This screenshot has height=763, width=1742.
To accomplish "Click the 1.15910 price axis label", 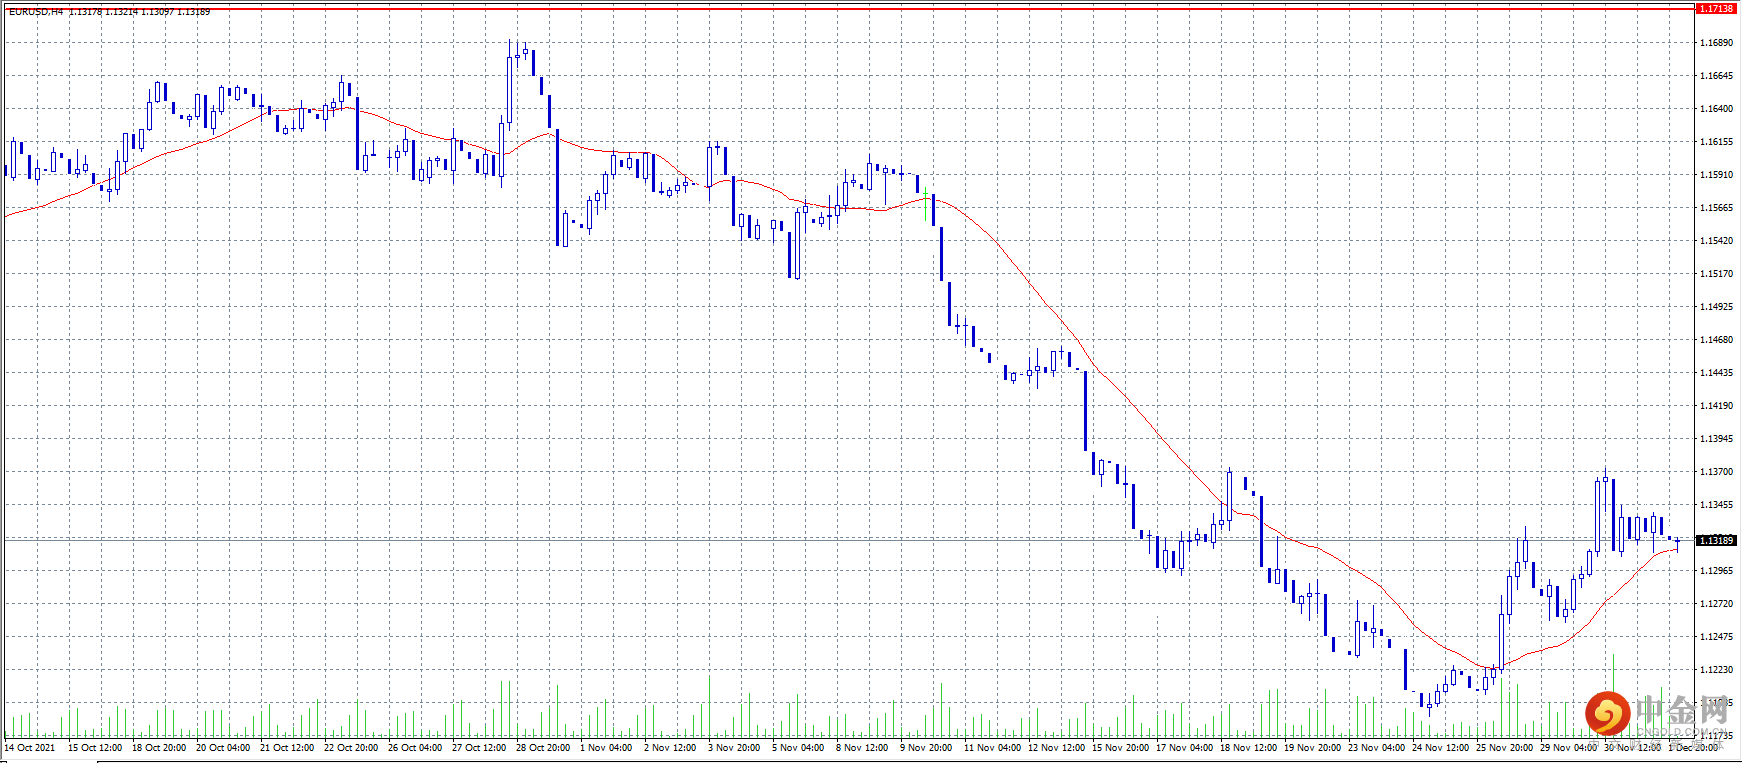I will tap(1716, 175).
